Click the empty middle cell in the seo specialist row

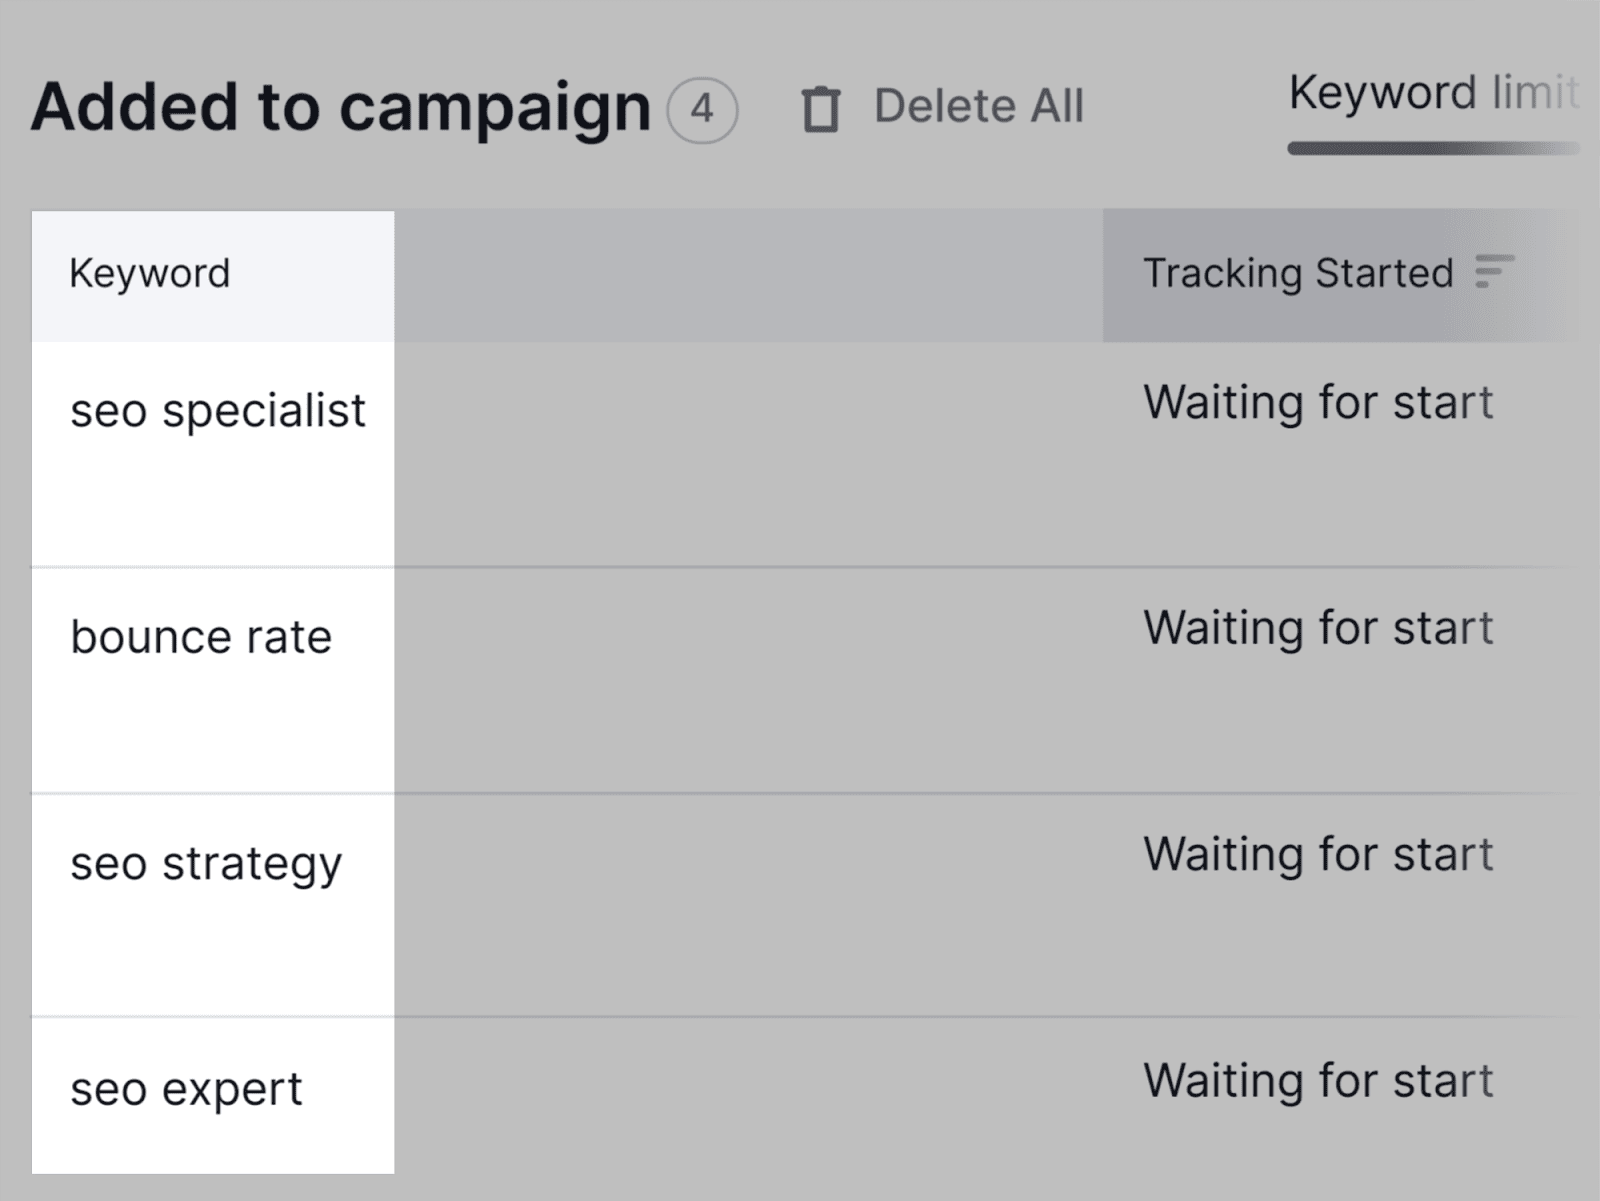(x=748, y=455)
